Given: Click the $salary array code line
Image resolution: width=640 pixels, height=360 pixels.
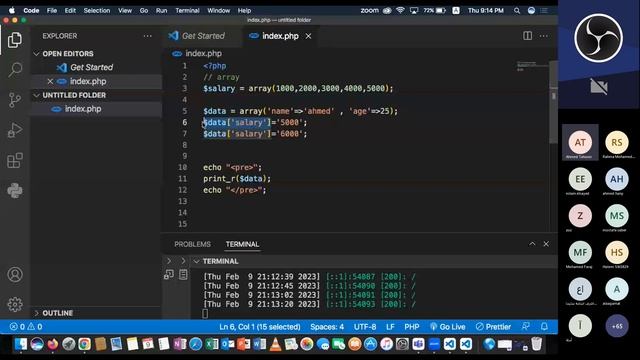Looking at the screenshot, I should 298,89.
